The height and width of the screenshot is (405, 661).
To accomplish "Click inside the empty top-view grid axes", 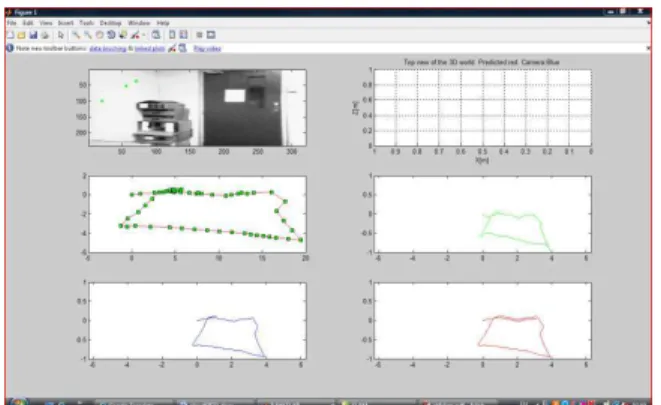I will (483, 108).
